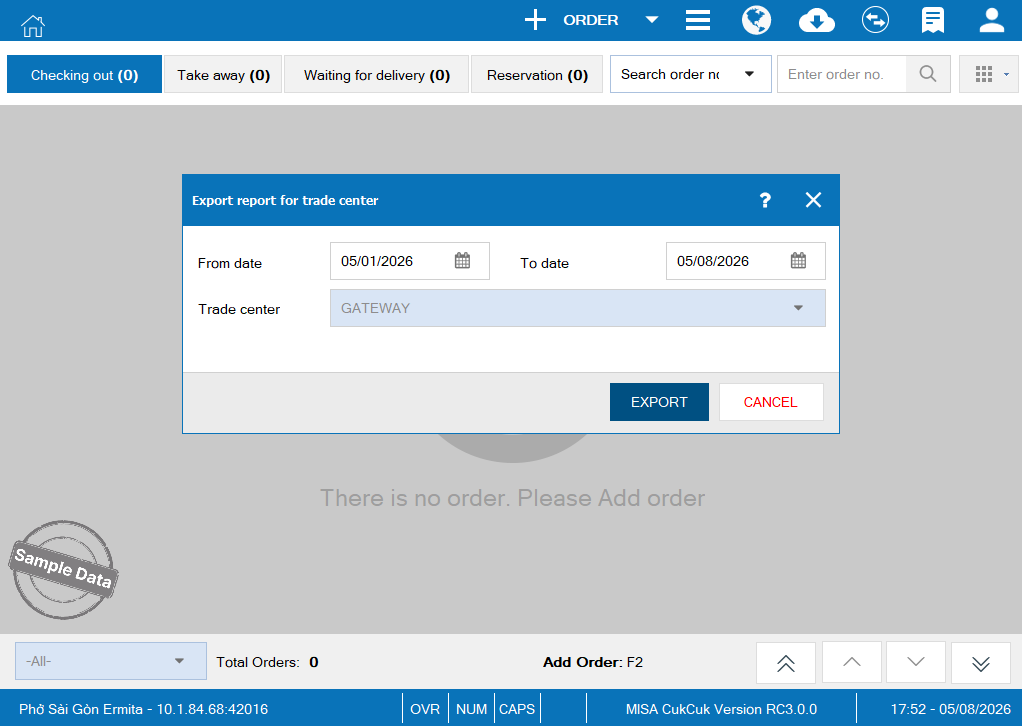The width and height of the screenshot is (1022, 726).
Task: Switch to the Take away tab
Action: click(x=223, y=75)
